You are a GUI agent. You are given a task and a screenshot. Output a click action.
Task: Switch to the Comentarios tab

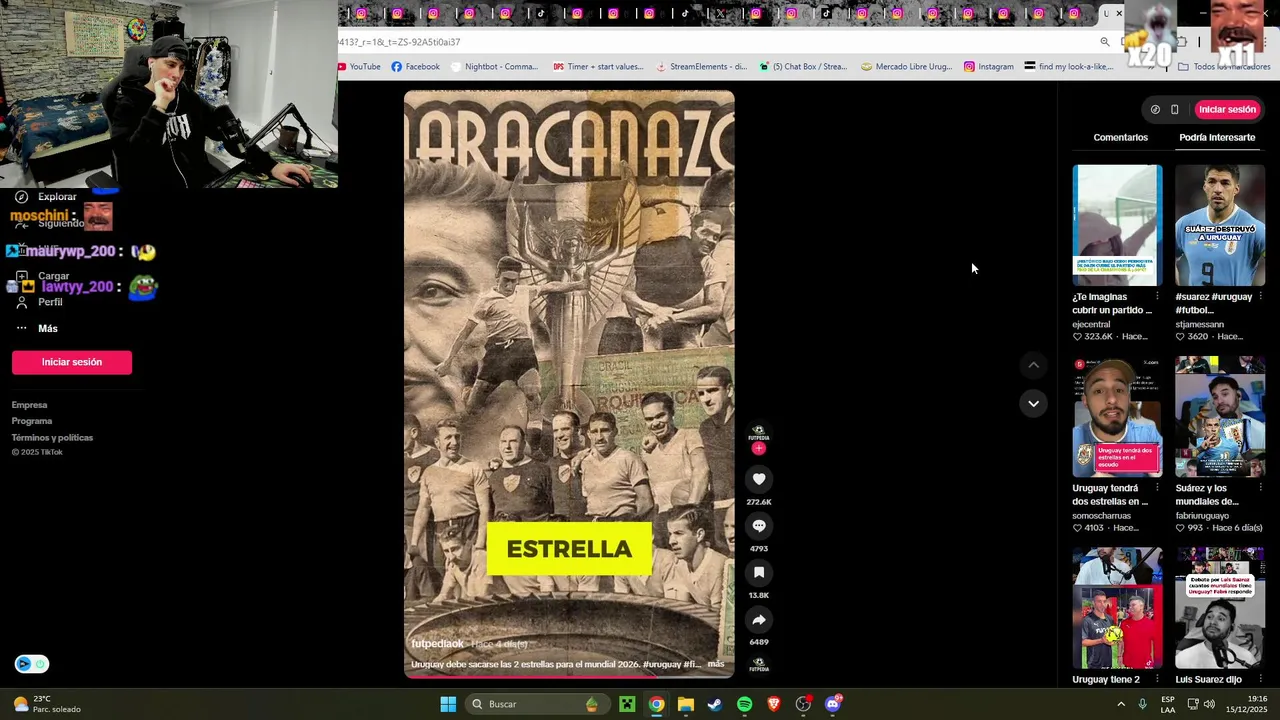click(x=1120, y=137)
